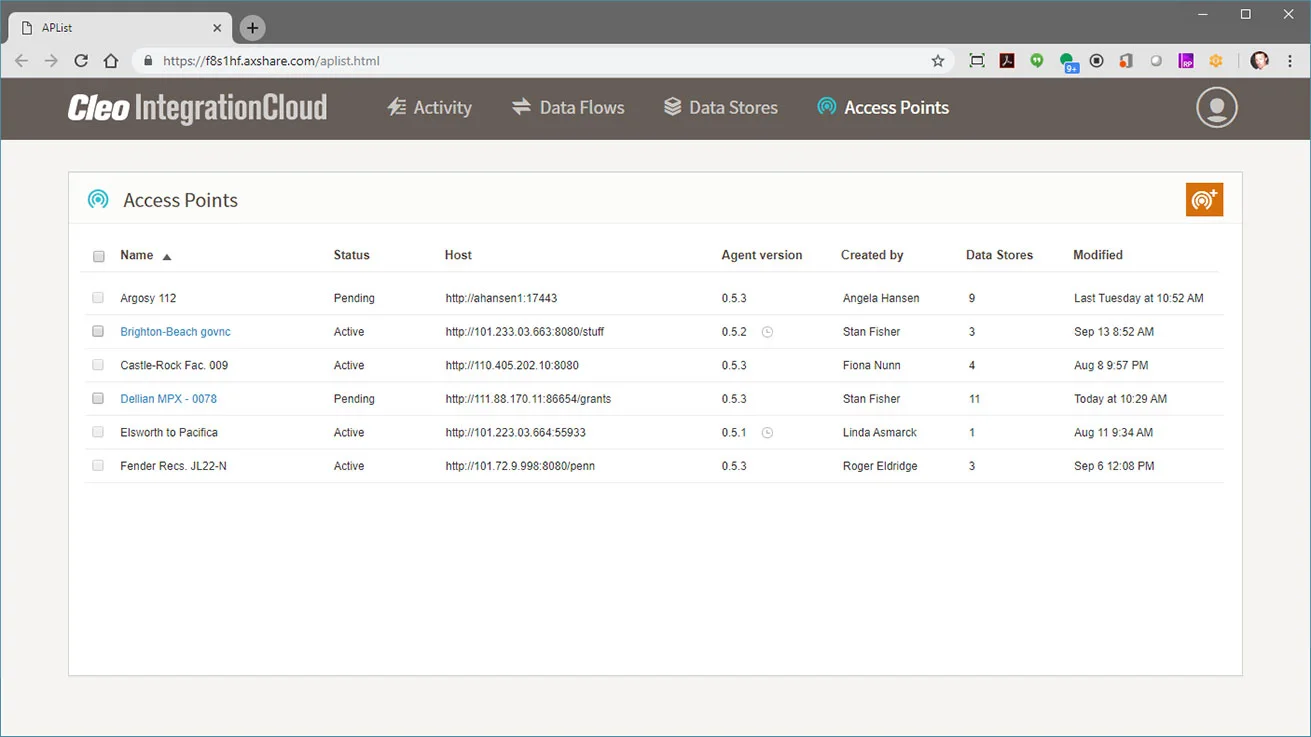Select the APList browser tab

[120, 28]
